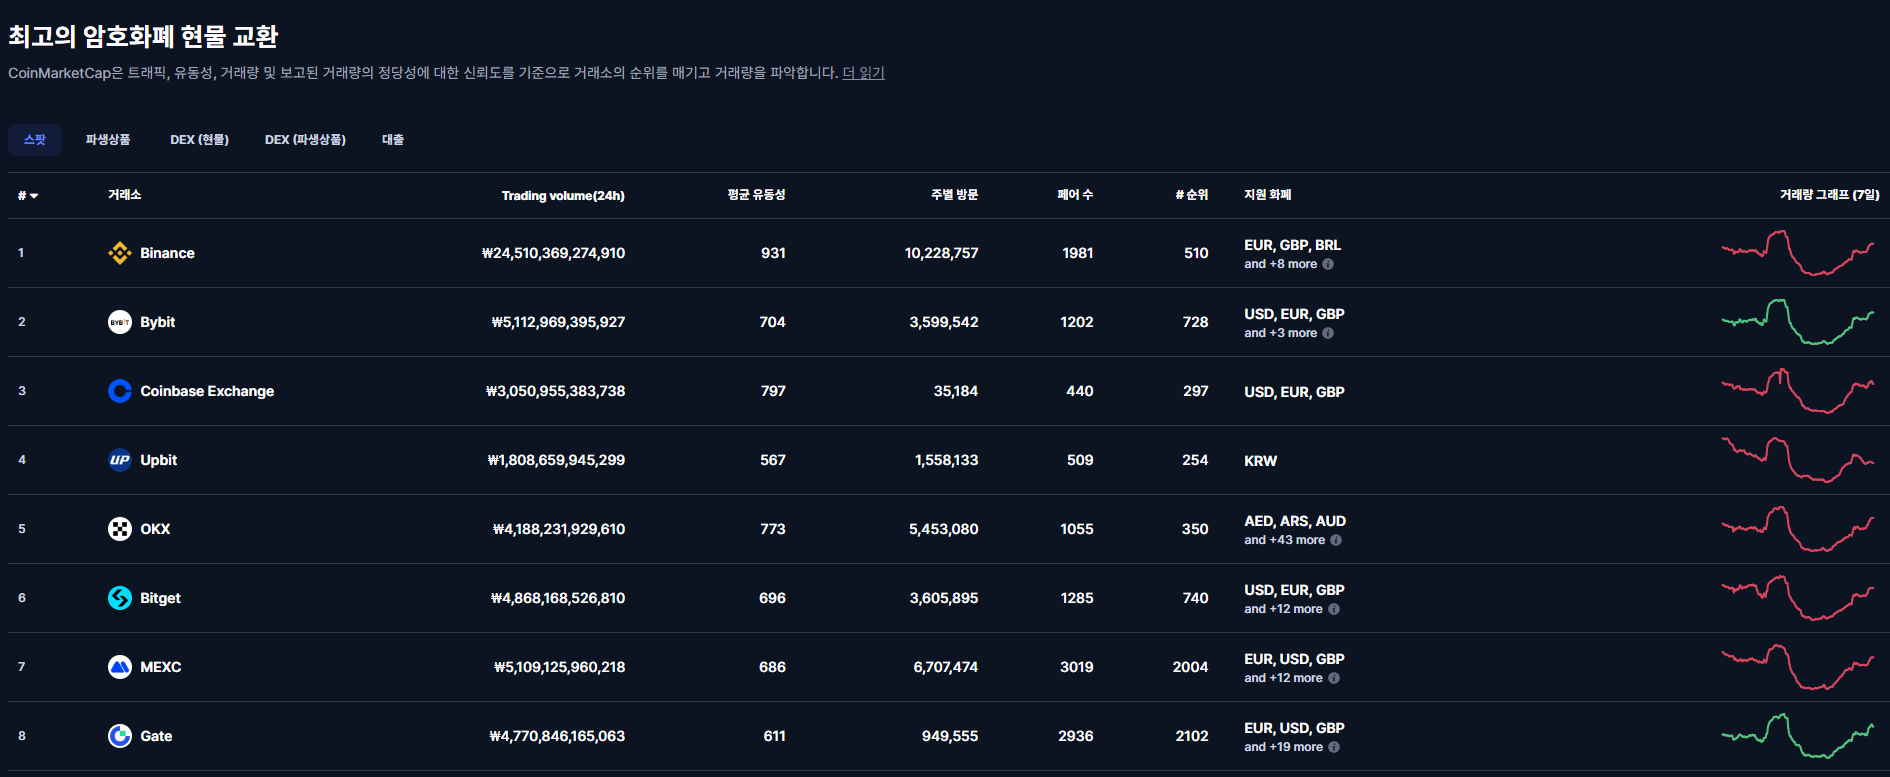Image resolution: width=1890 pixels, height=777 pixels.
Task: Click the 지원 화폐 column header
Action: [1267, 195]
